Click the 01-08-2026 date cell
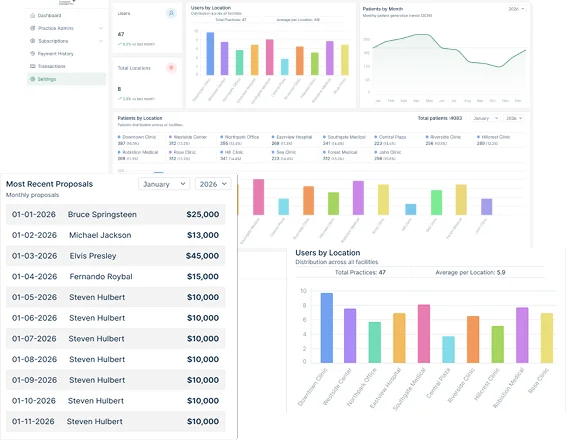 tap(34, 360)
